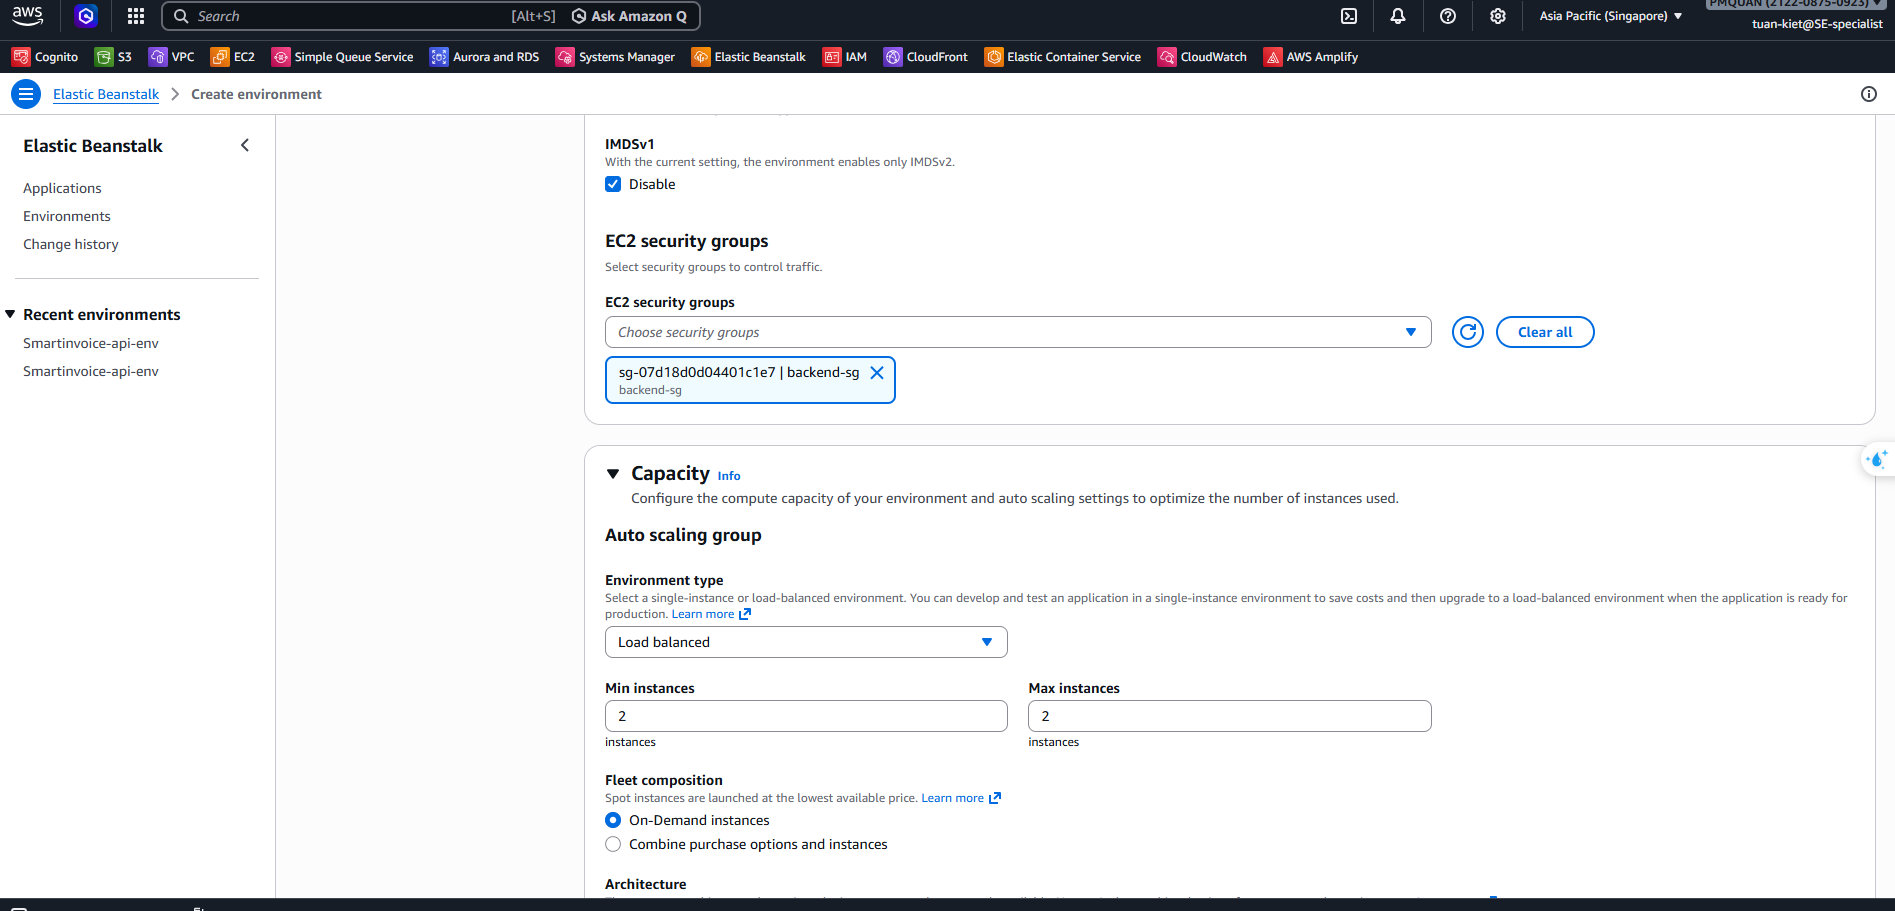Select On-Demand instances radio option
This screenshot has width=1895, height=911.
tap(613, 820)
